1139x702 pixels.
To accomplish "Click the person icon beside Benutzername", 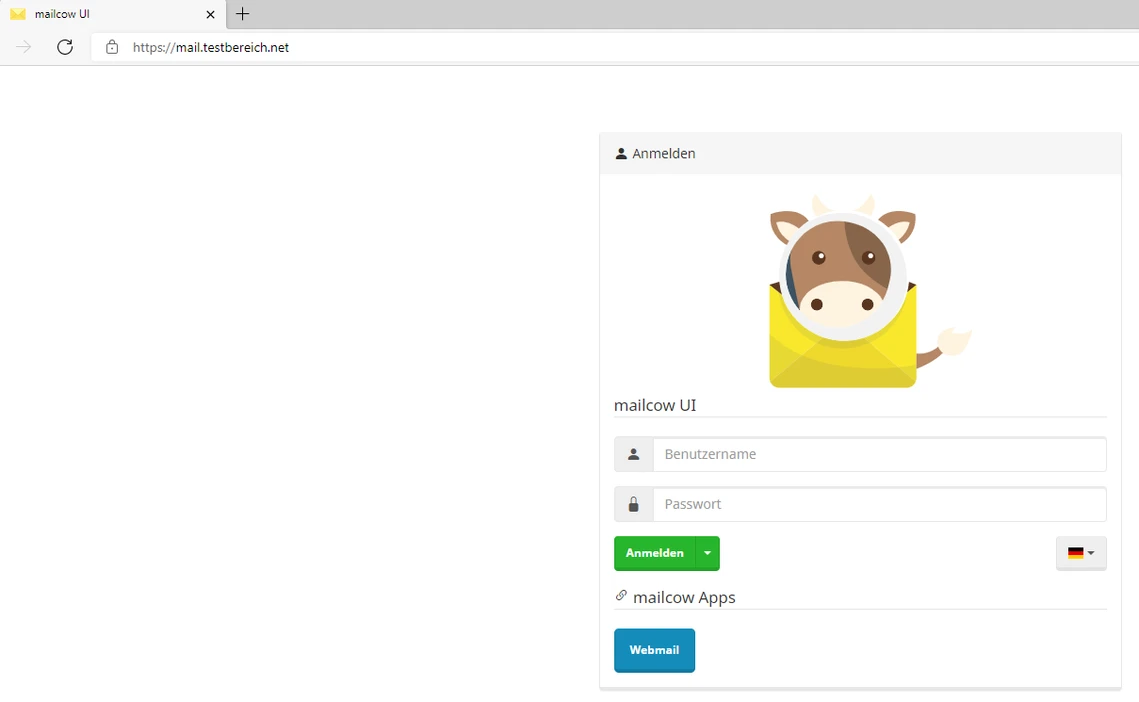I will point(633,454).
